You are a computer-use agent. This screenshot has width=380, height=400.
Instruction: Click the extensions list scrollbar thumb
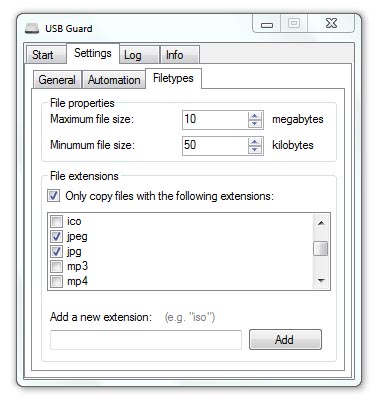point(321,248)
